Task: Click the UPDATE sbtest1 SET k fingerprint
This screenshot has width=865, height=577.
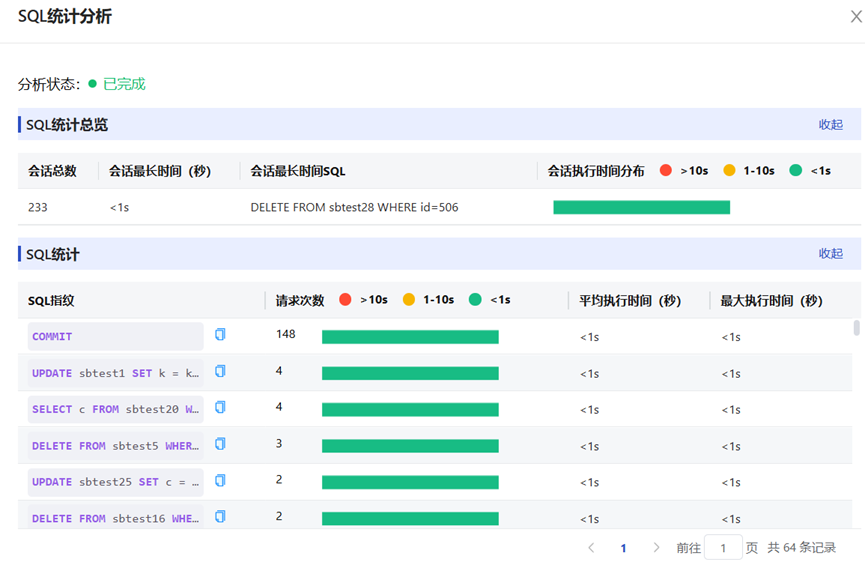Action: tap(115, 373)
